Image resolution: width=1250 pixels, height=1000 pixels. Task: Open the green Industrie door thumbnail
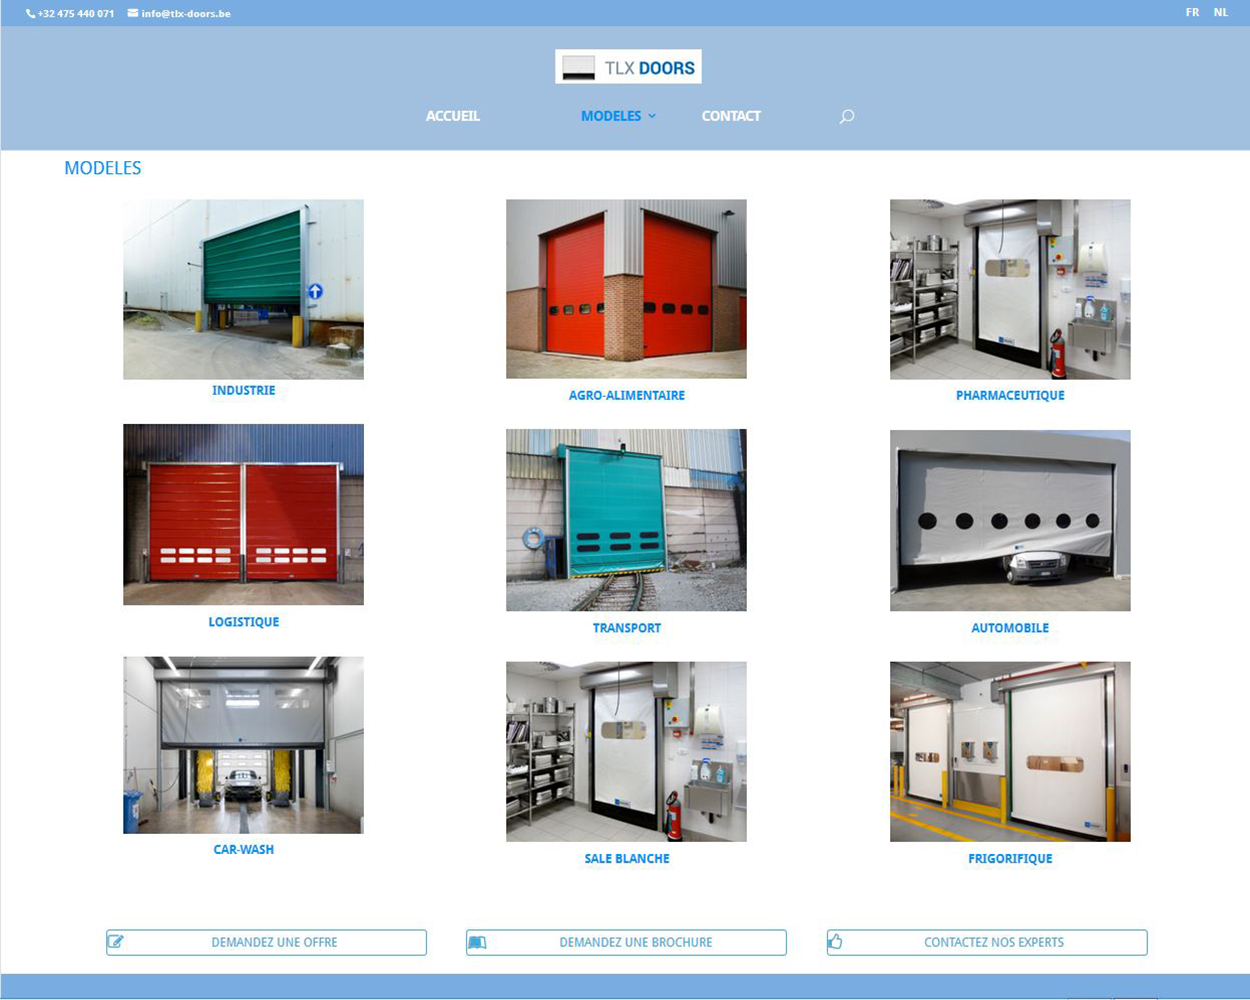[243, 289]
